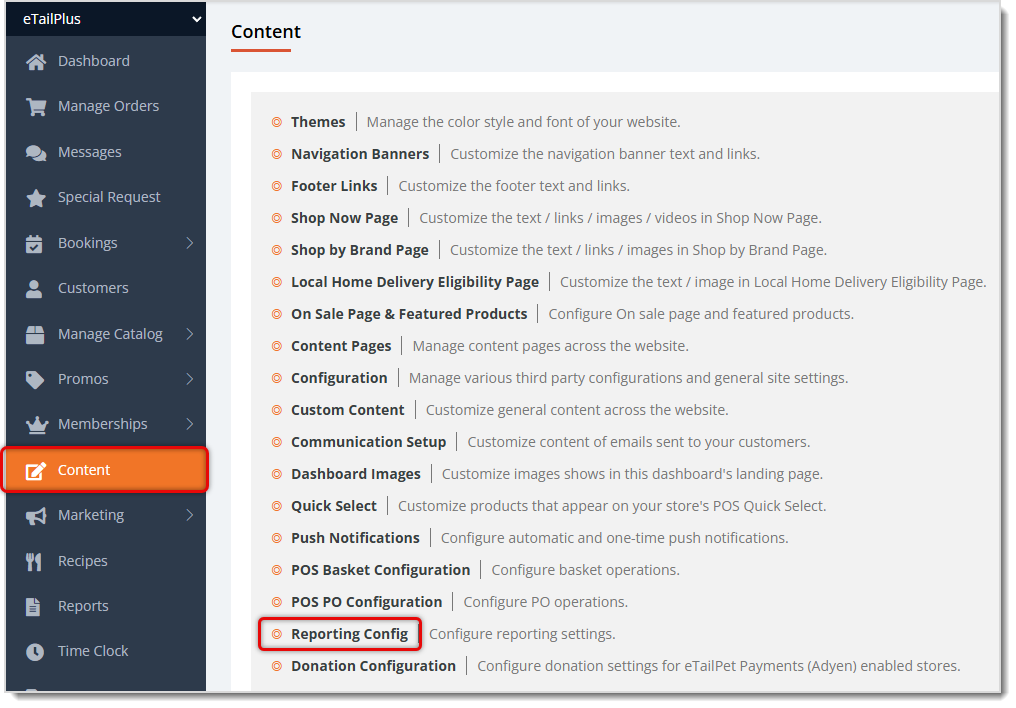Click the bullet icon beside Themes

click(x=277, y=122)
